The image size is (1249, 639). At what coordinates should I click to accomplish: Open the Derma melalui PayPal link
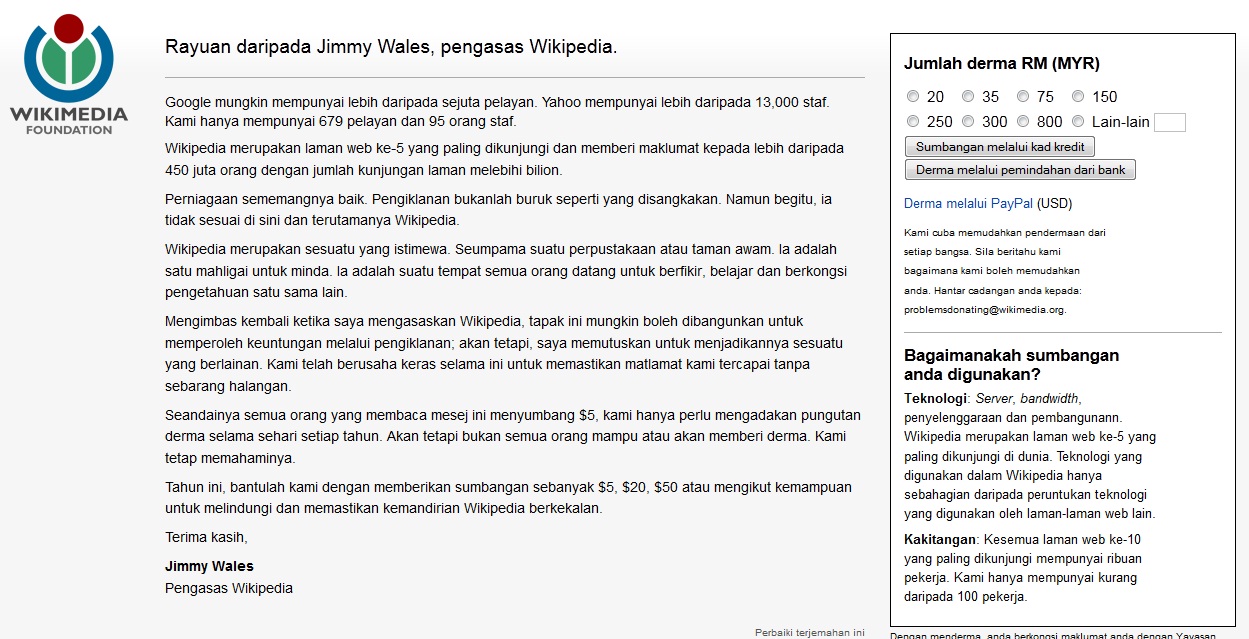pos(968,204)
